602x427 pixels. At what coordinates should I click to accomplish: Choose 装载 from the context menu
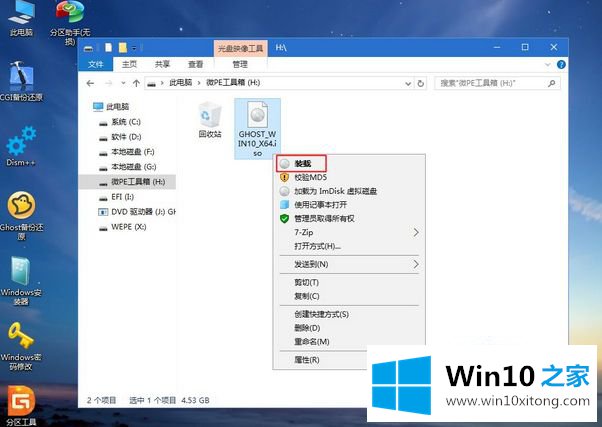[x=301, y=164]
